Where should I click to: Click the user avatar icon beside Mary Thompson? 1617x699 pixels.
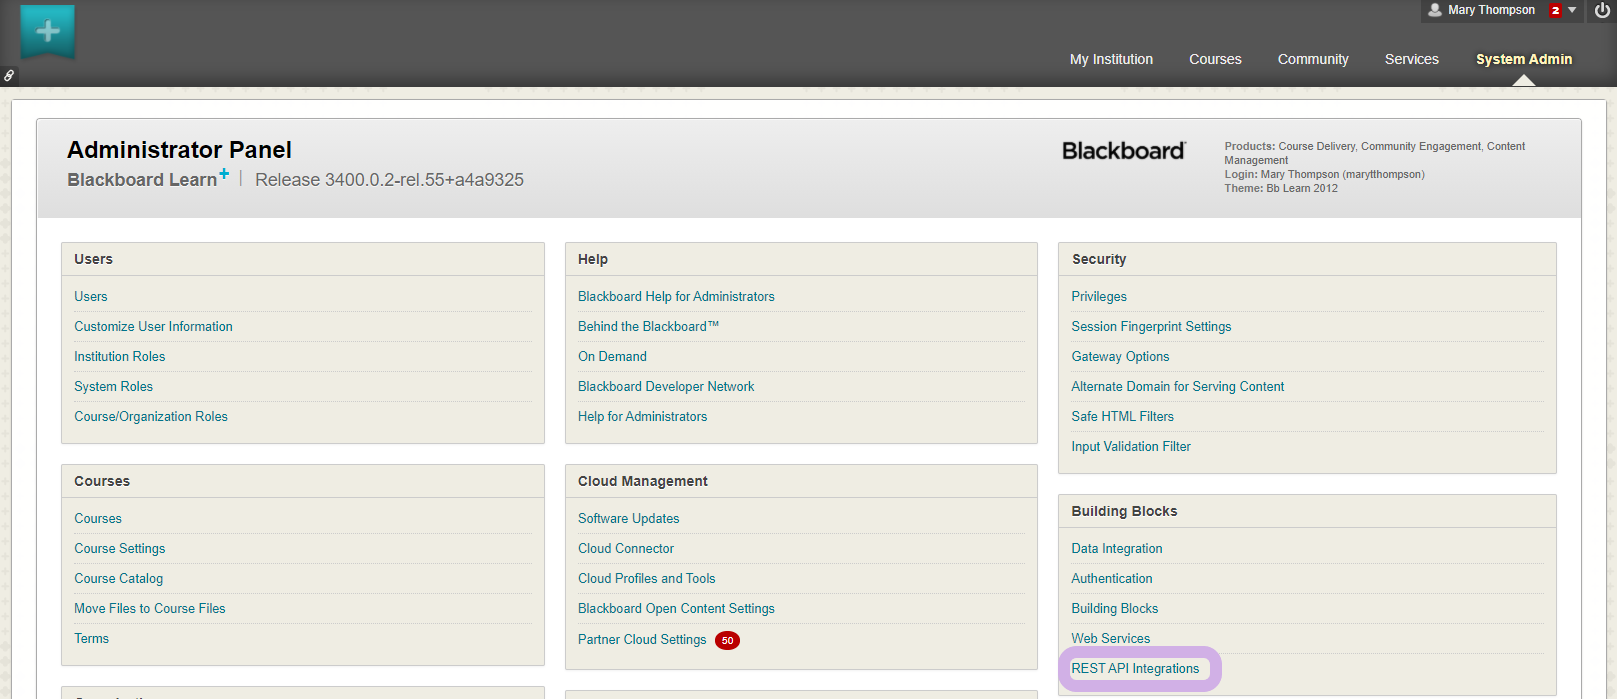1435,10
